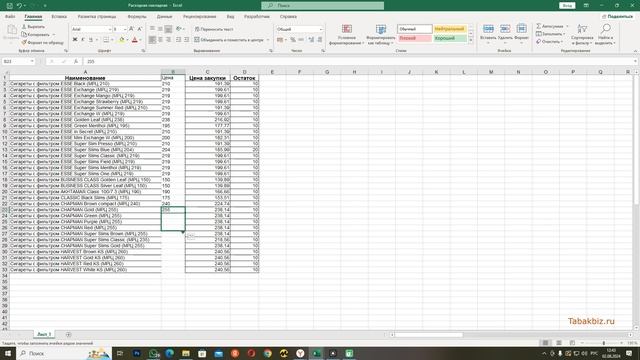This screenshot has width=640, height=360.
Task: Open the Clear (Очистить) menu
Action: click(549, 42)
